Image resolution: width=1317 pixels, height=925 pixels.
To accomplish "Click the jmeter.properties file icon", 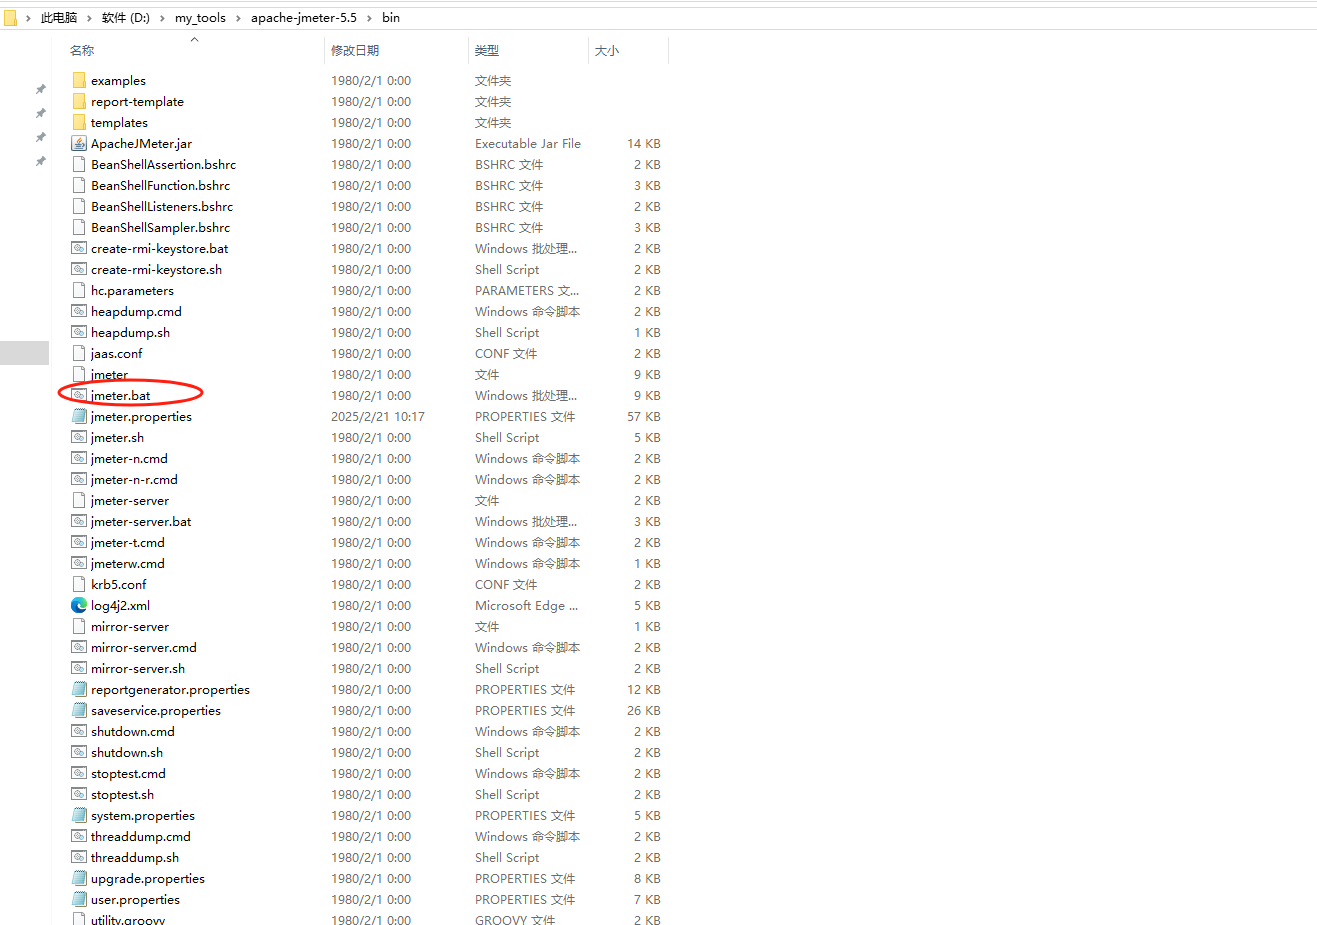I will click(x=79, y=416).
